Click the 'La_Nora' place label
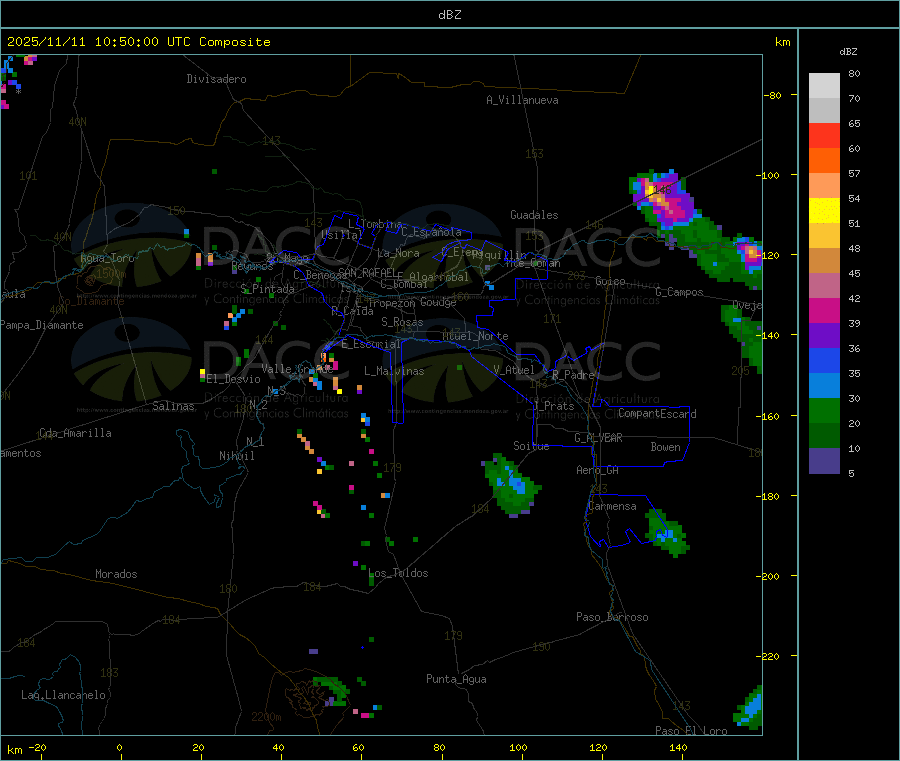Screen dimensions: 900x761 pos(398,253)
